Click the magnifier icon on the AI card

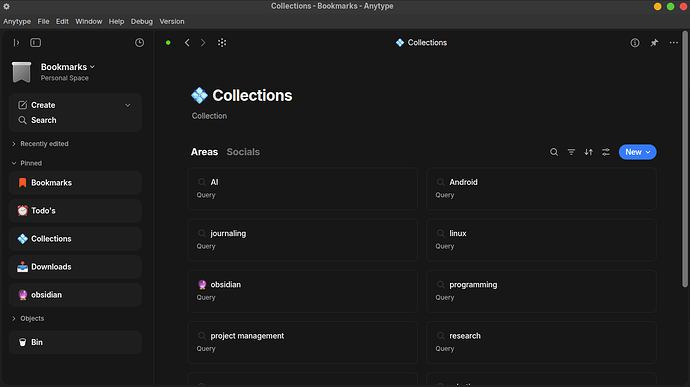(x=202, y=182)
